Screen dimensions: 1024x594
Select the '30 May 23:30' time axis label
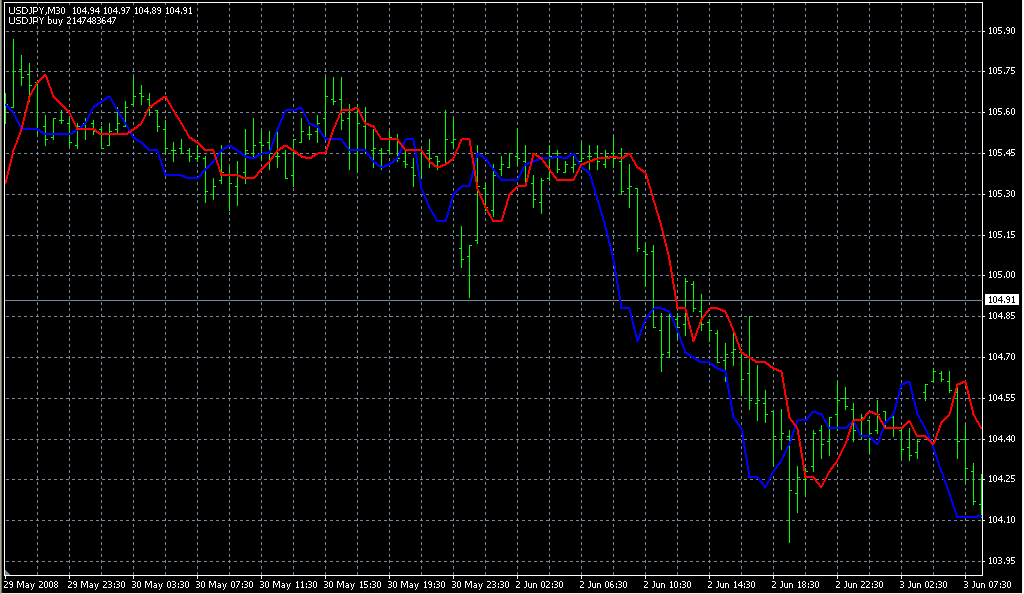(483, 584)
